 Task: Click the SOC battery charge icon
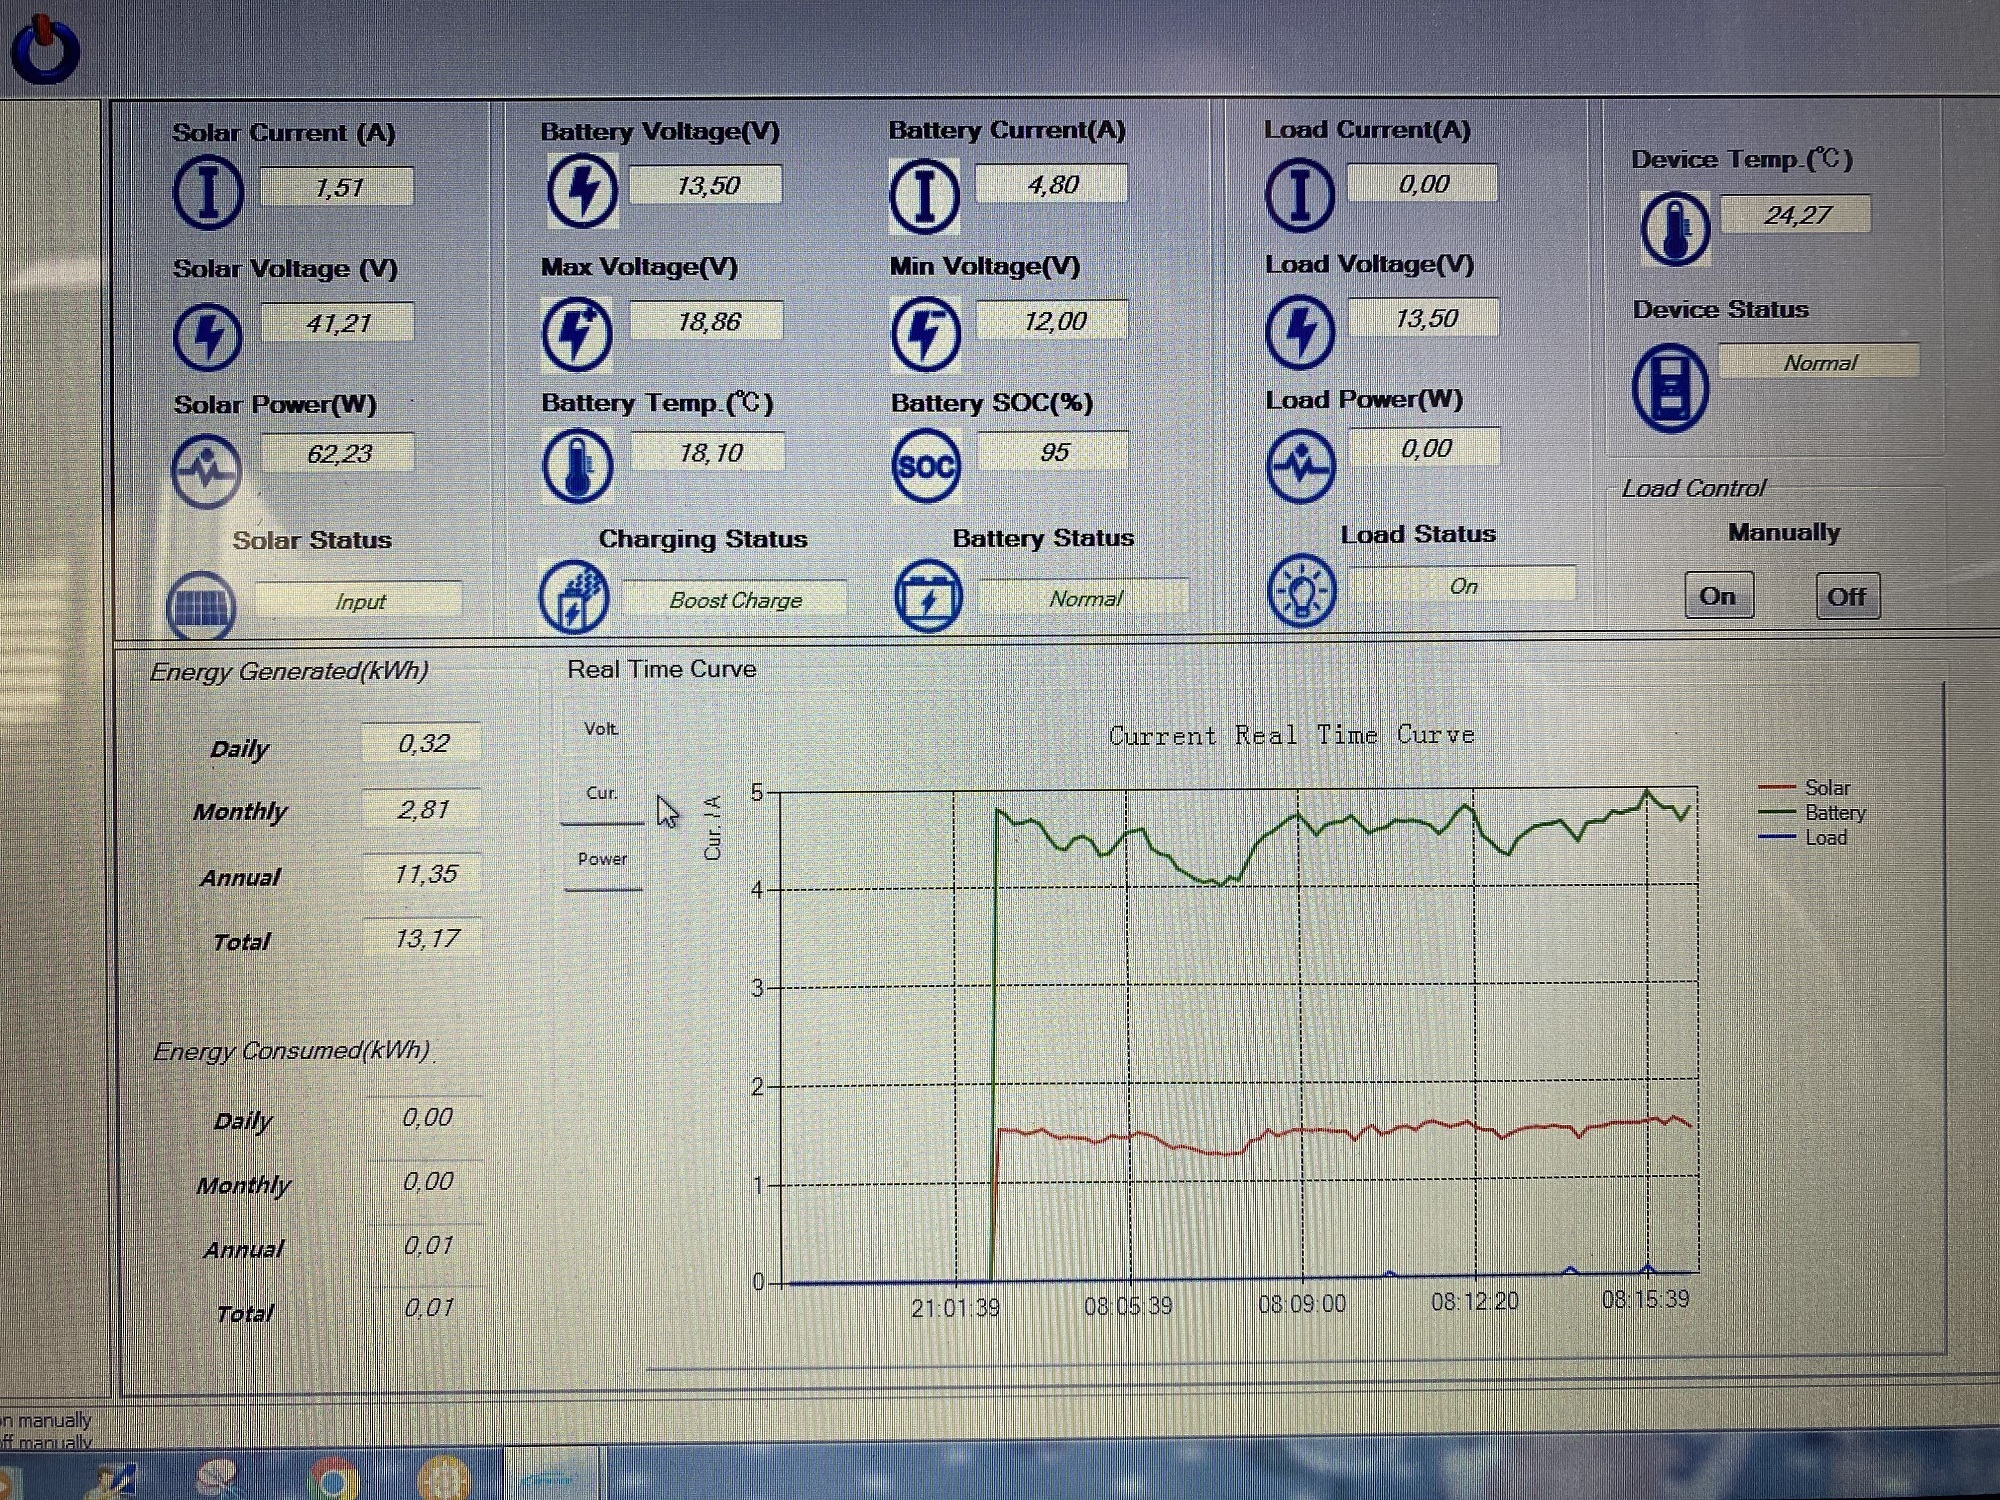point(925,466)
